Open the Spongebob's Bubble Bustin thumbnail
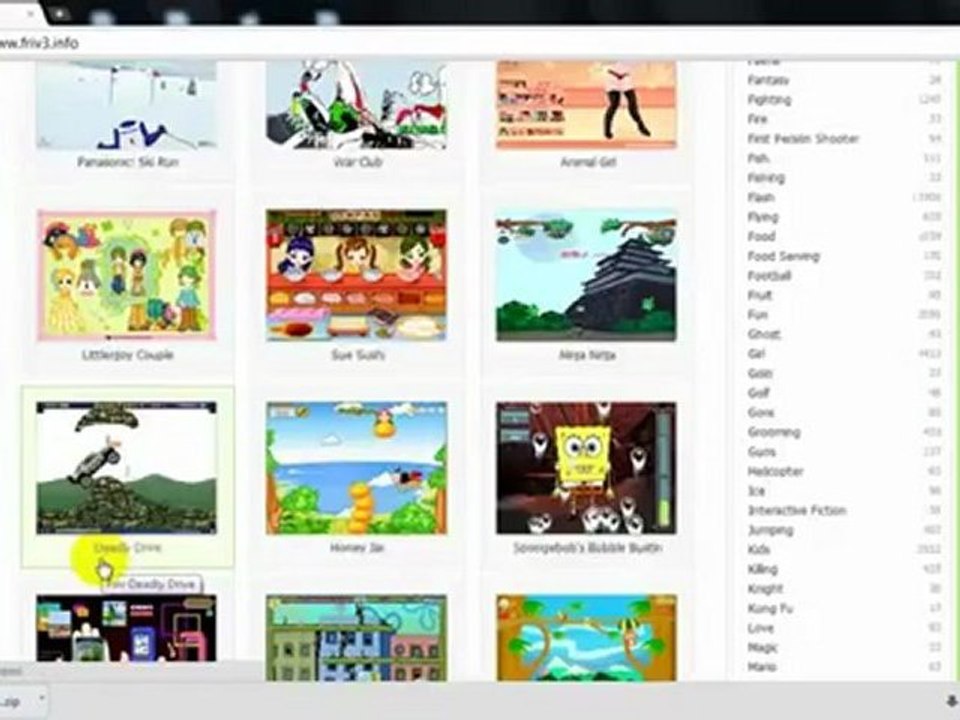This screenshot has width=960, height=720. pyautogui.click(x=587, y=468)
